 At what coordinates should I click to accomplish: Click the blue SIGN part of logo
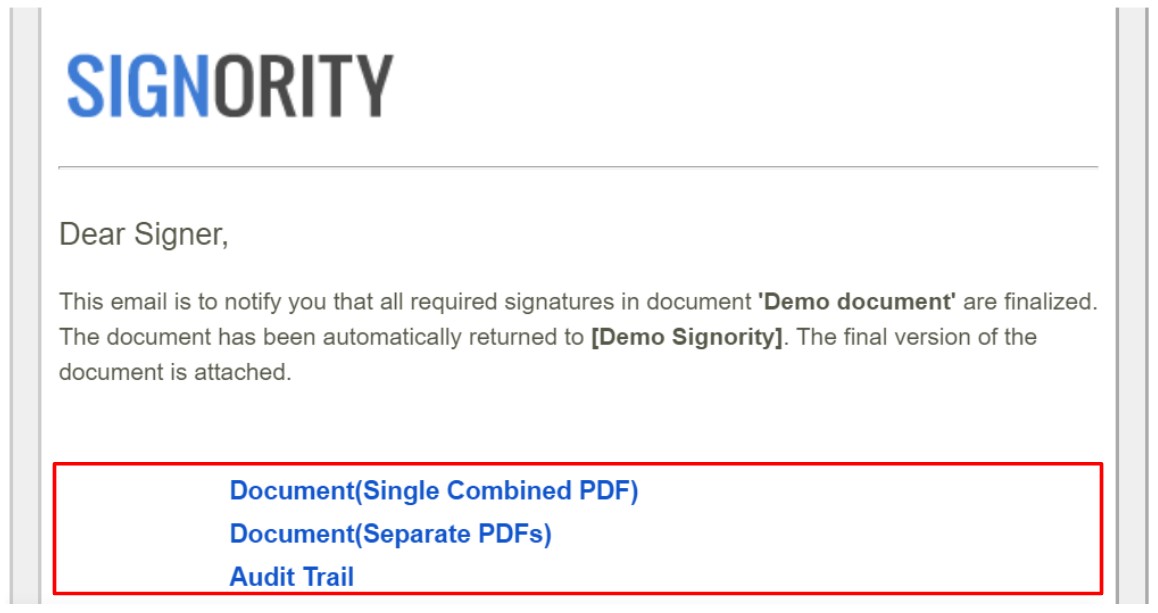138,86
